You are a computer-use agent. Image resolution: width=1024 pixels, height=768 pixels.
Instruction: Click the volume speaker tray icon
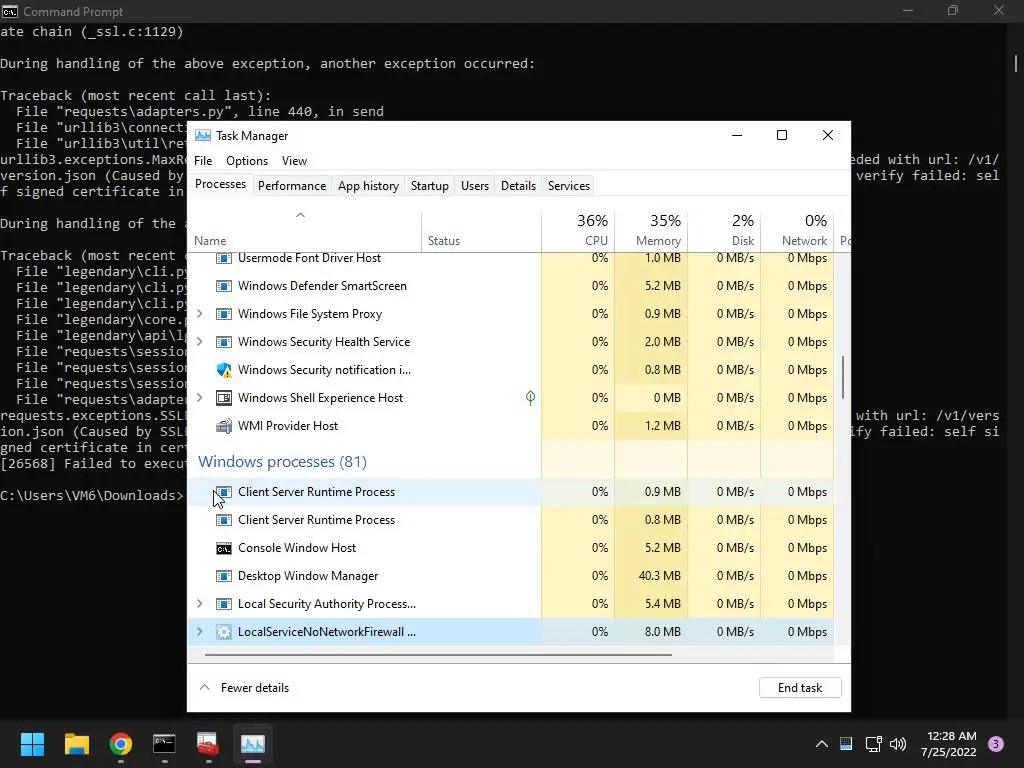tap(899, 744)
